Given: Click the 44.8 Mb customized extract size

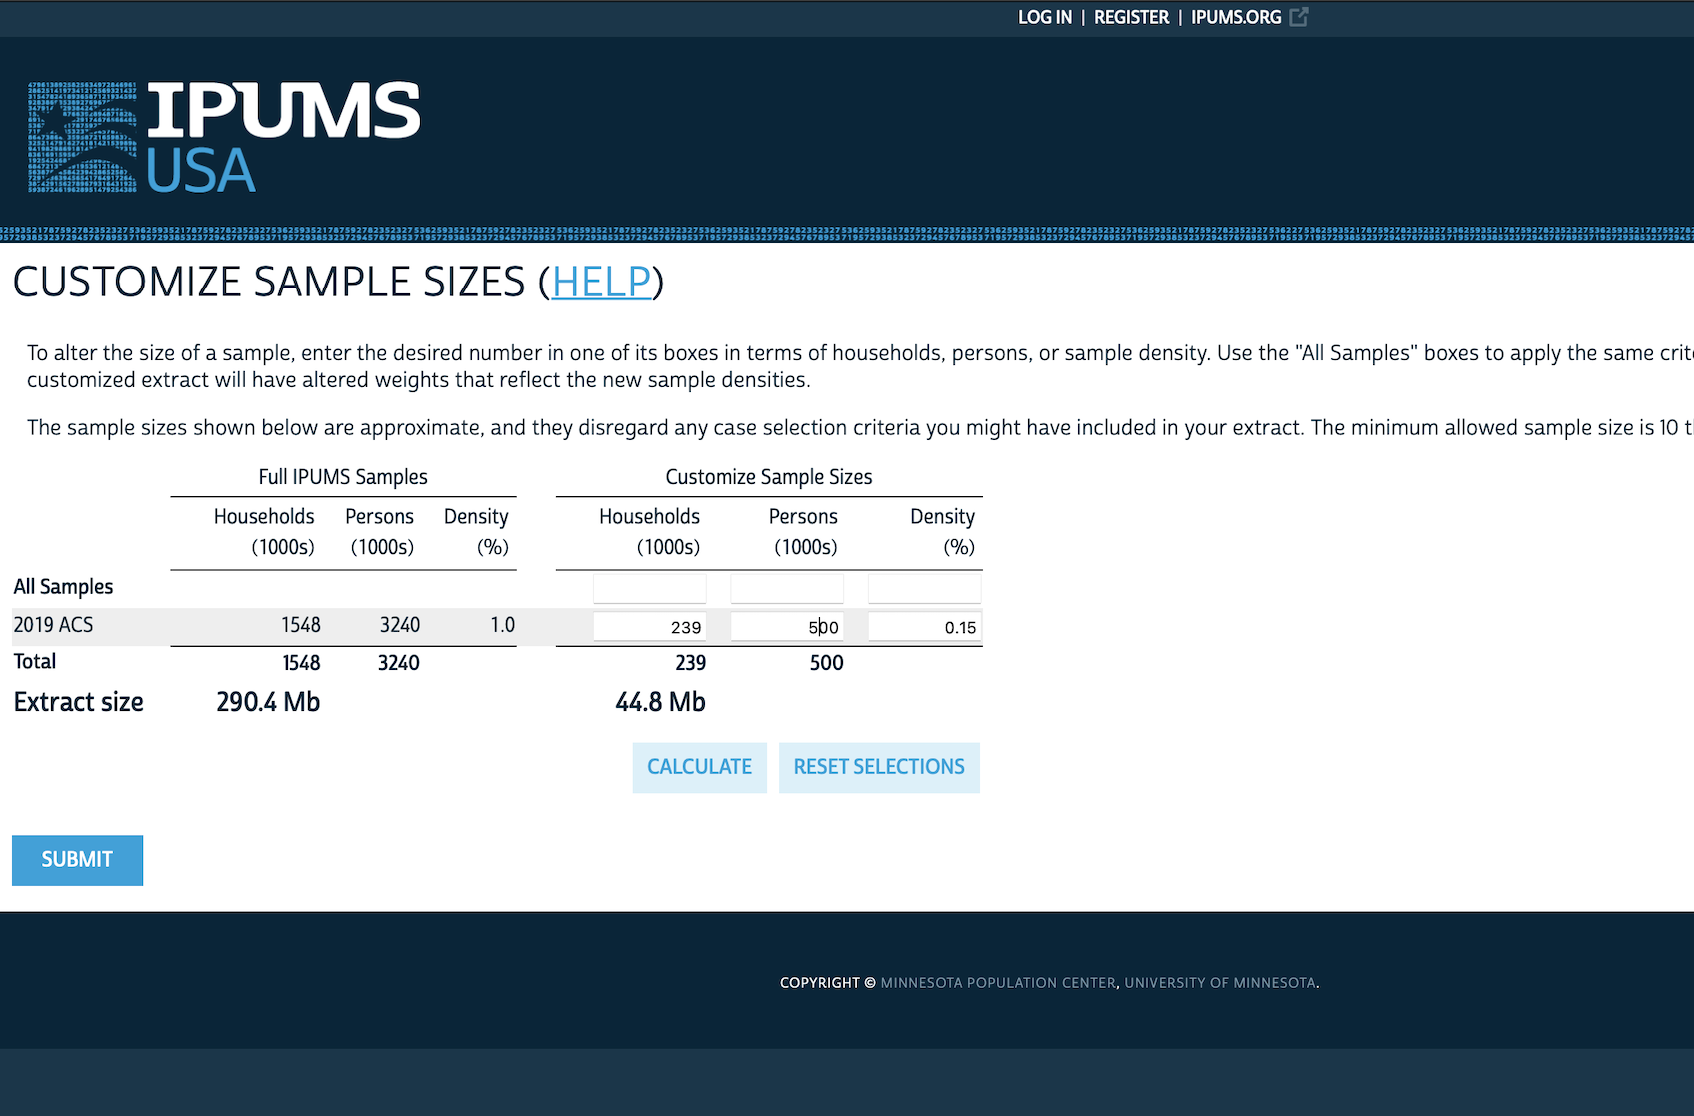Looking at the screenshot, I should (x=660, y=702).
